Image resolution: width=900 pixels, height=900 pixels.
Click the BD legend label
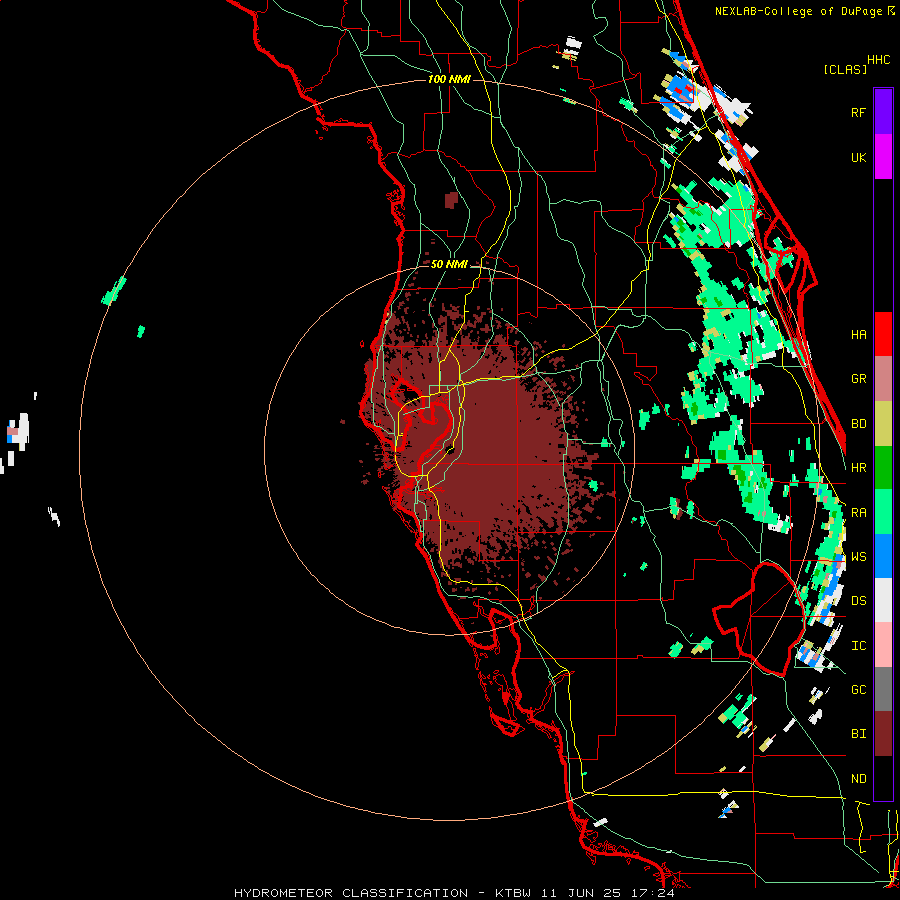point(858,424)
